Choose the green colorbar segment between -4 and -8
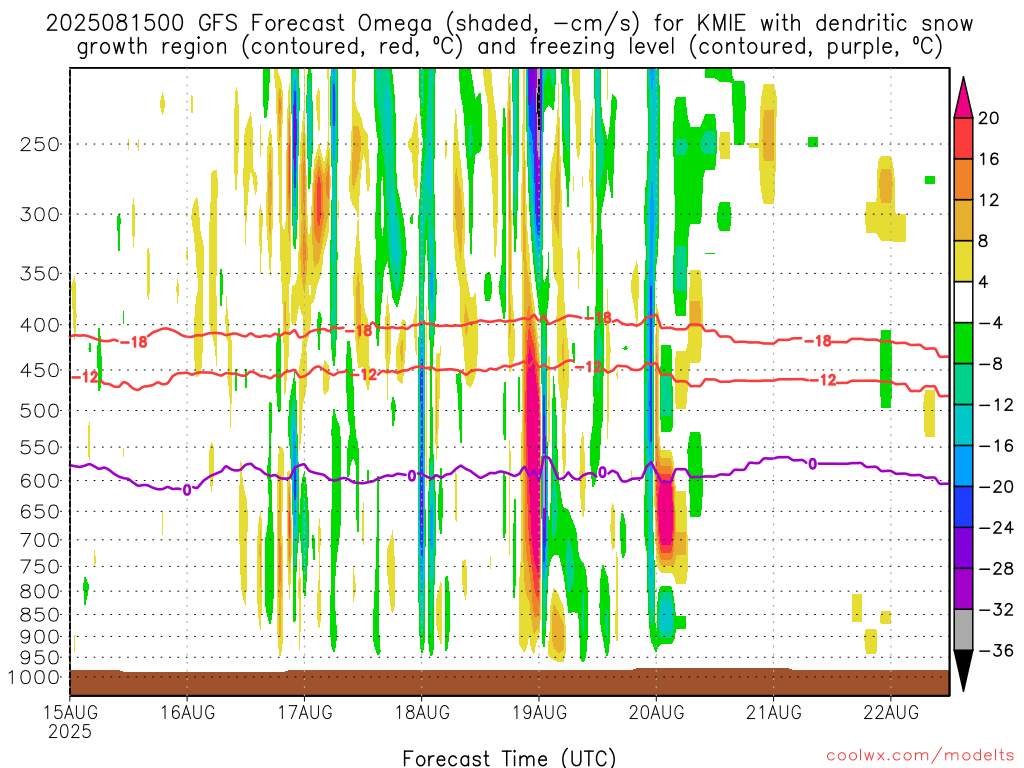This screenshot has height=768, width=1024. tap(963, 344)
